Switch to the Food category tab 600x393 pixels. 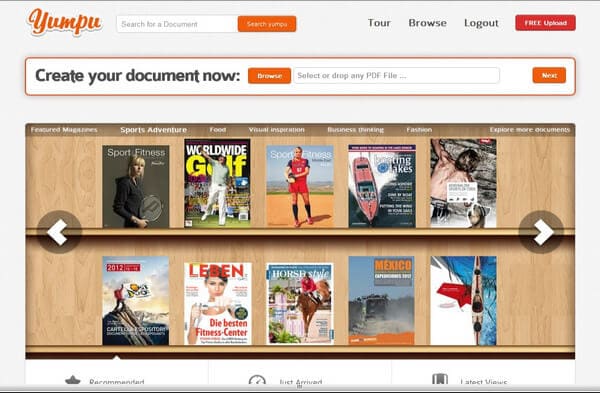click(x=218, y=130)
